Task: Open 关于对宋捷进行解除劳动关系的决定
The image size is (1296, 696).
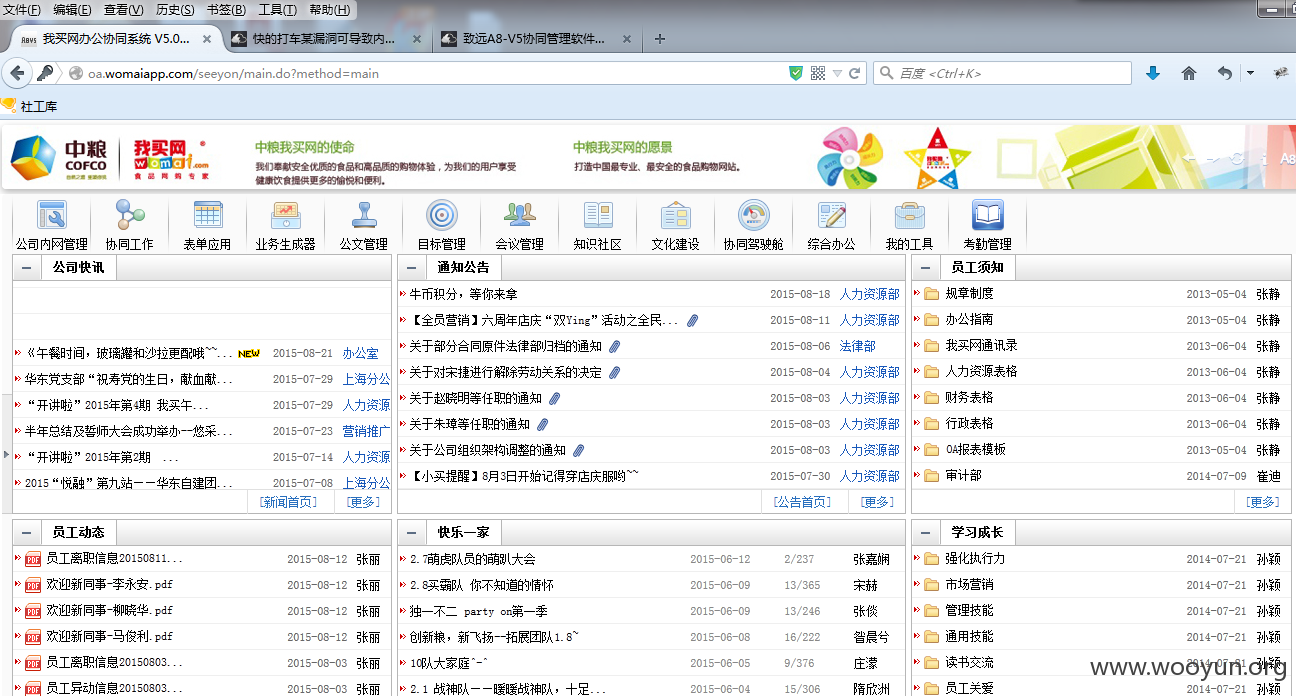Action: [505, 372]
